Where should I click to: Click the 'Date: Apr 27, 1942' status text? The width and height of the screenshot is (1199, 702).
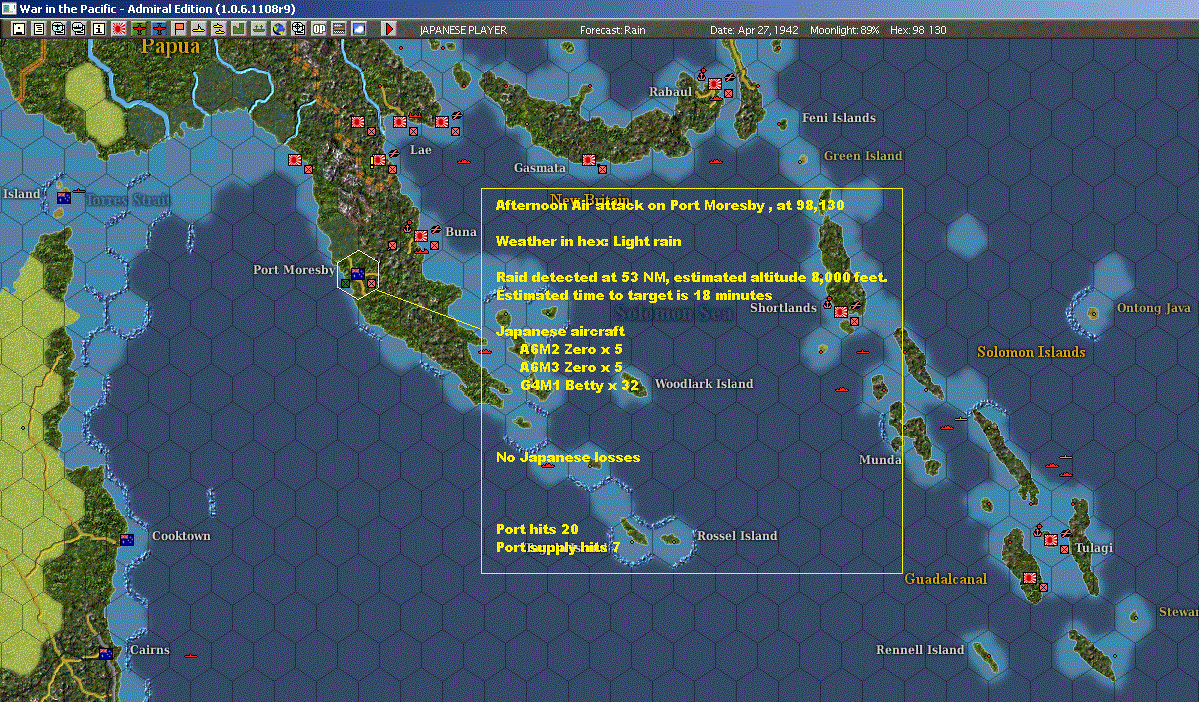(x=754, y=30)
